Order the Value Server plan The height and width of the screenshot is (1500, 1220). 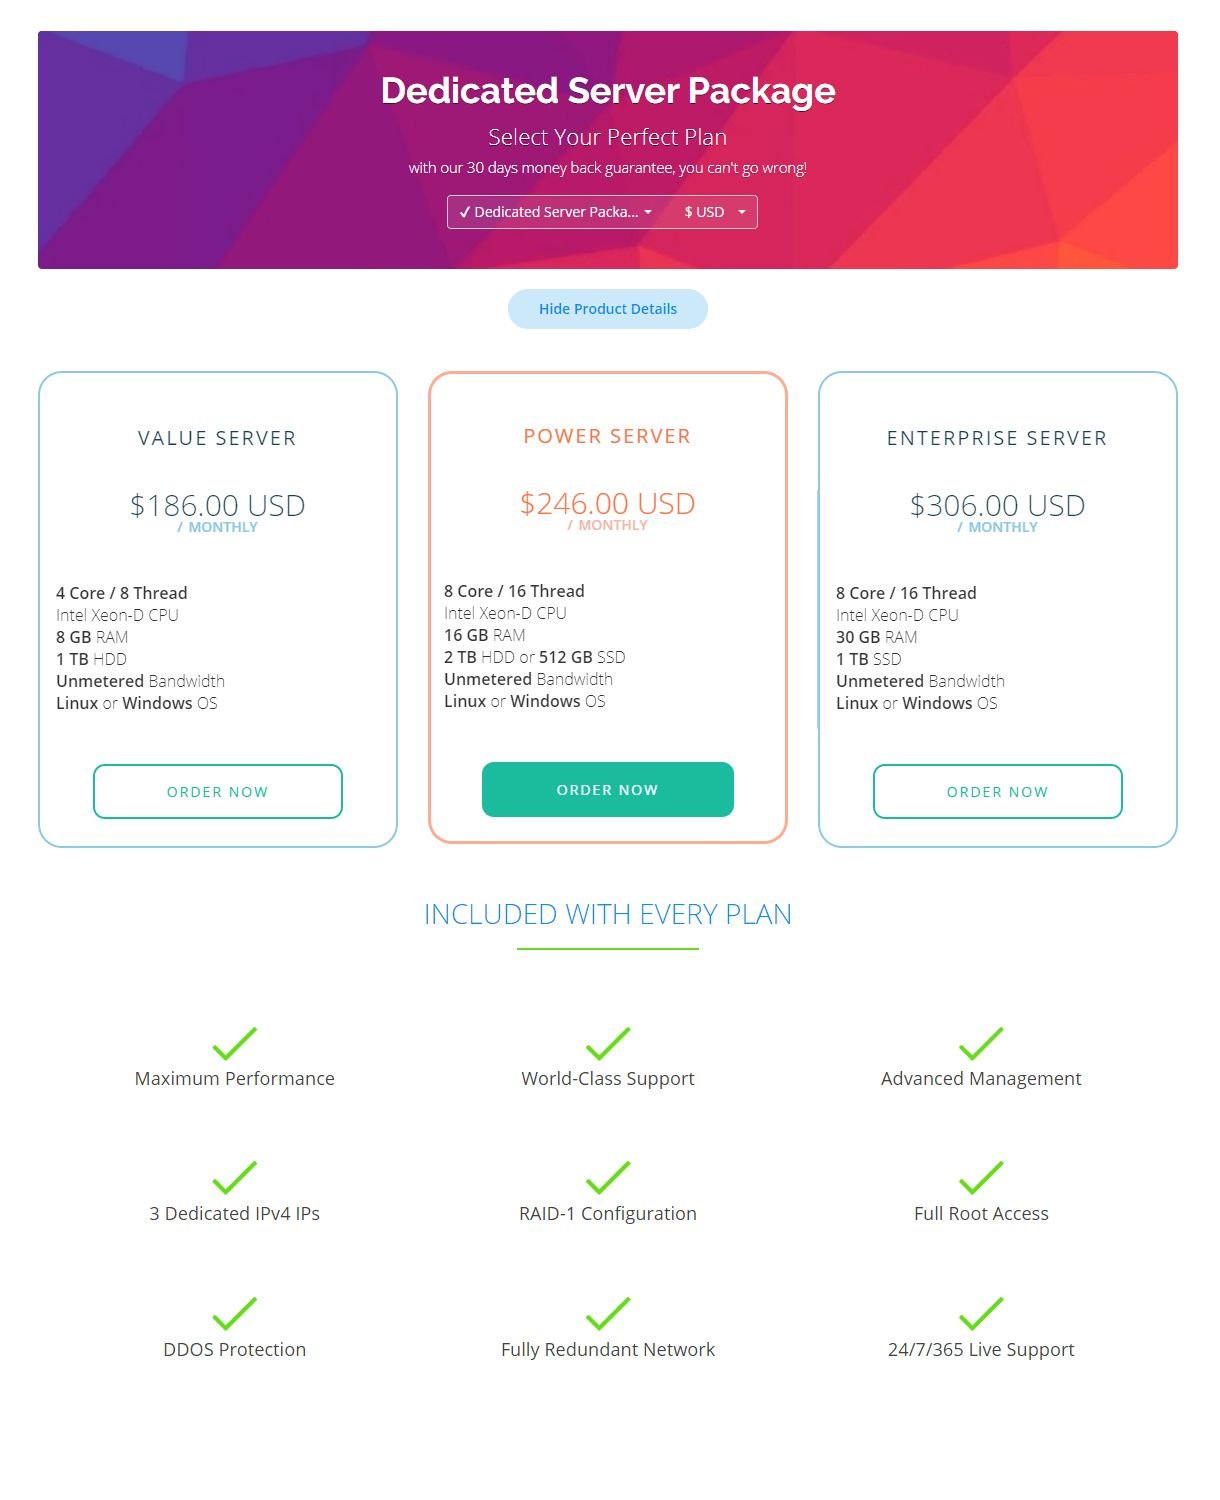(x=218, y=792)
